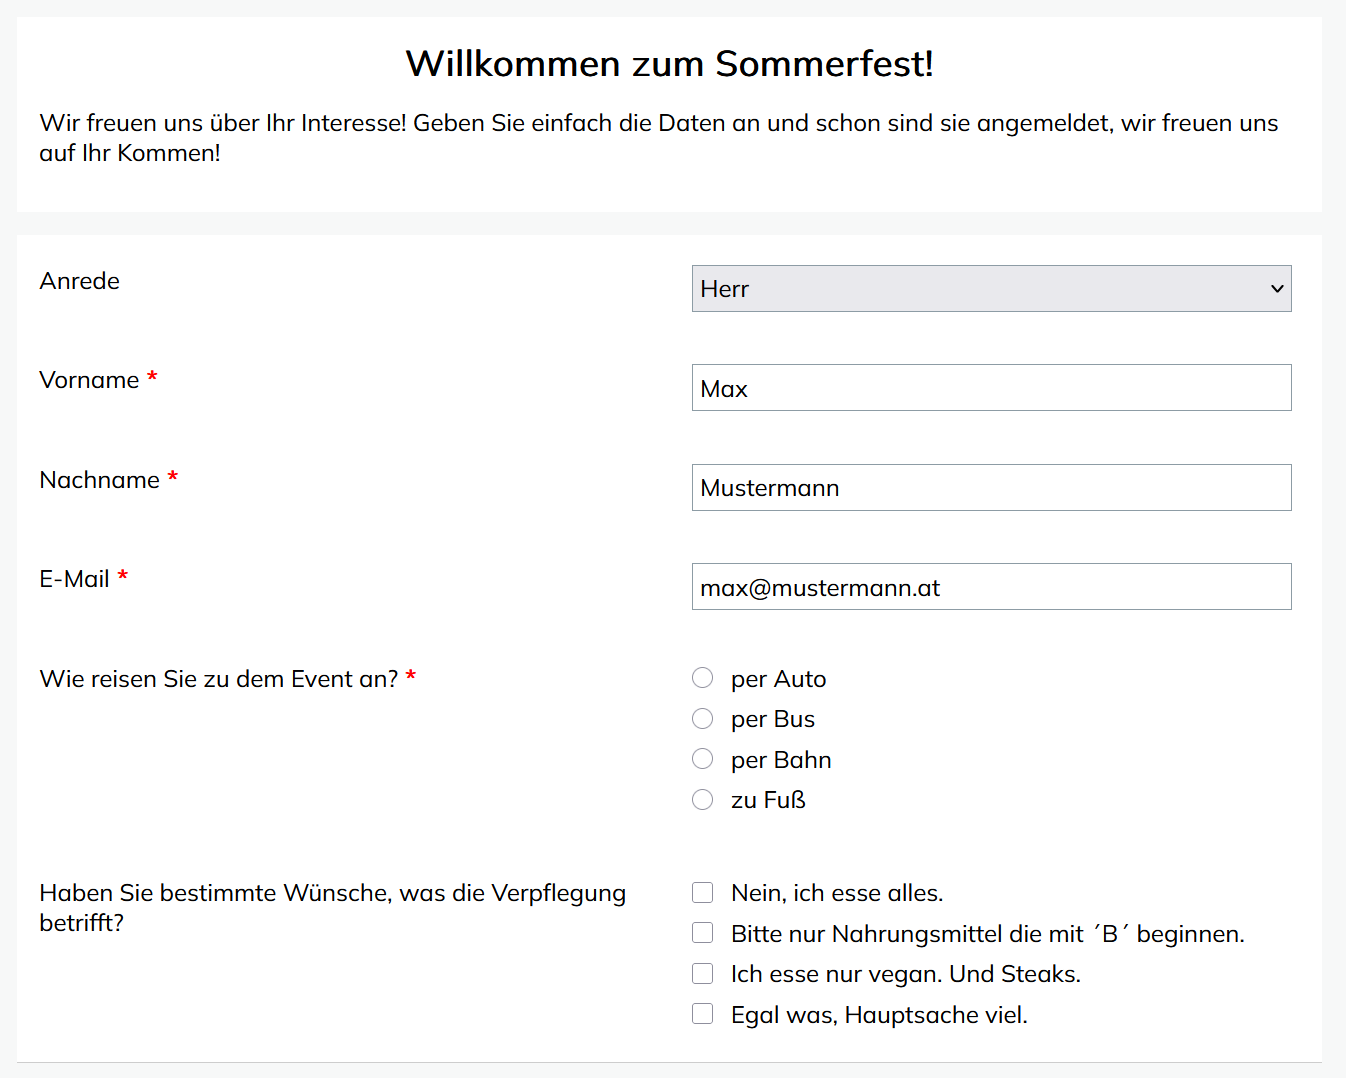Click into the Vorname field containing Max
The width and height of the screenshot is (1346, 1078).
click(x=990, y=388)
